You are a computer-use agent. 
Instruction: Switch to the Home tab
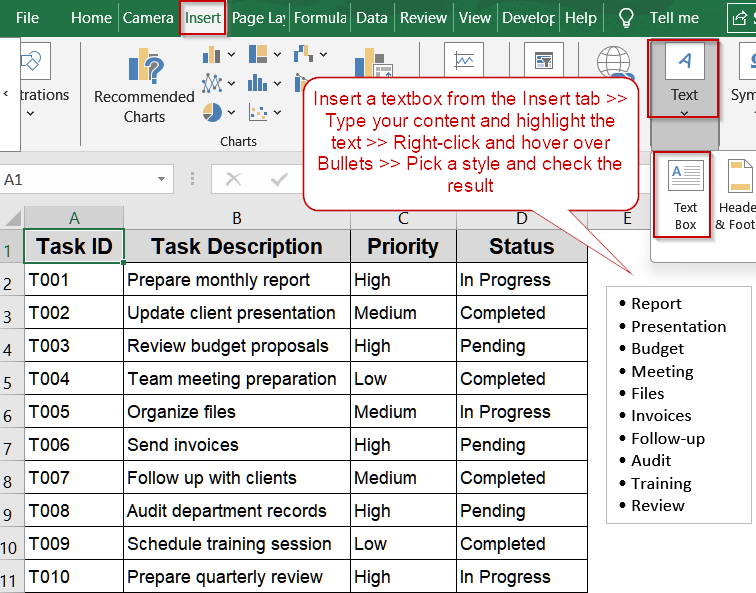tap(91, 18)
